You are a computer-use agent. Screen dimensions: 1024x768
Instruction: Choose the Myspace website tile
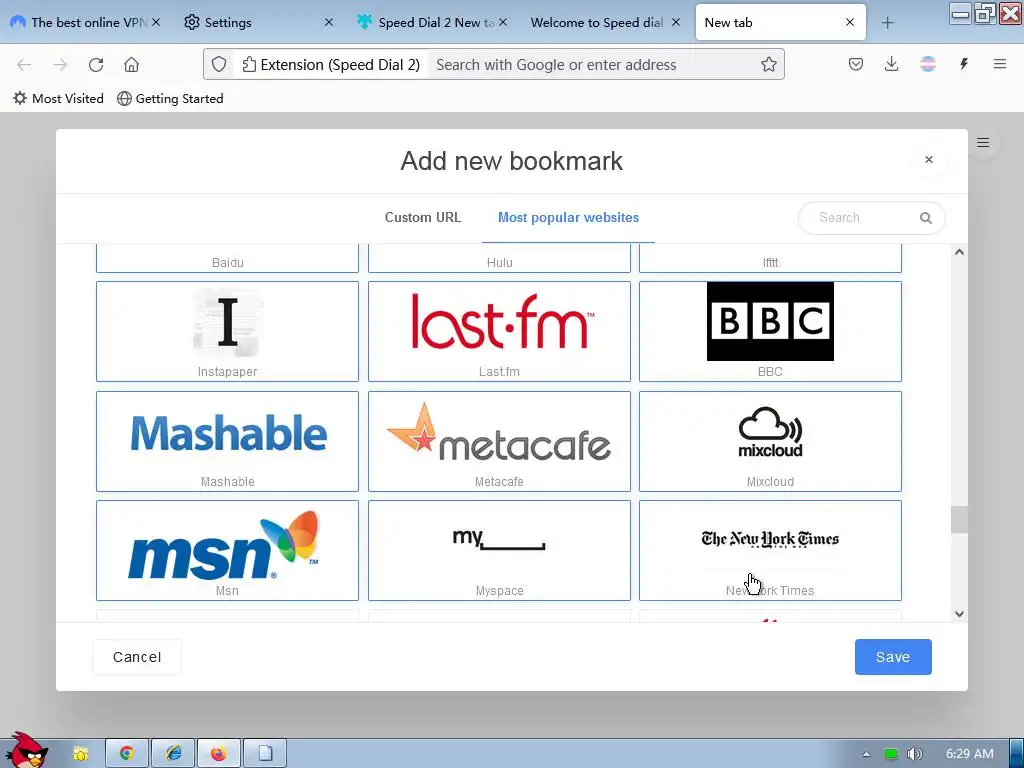click(x=499, y=550)
